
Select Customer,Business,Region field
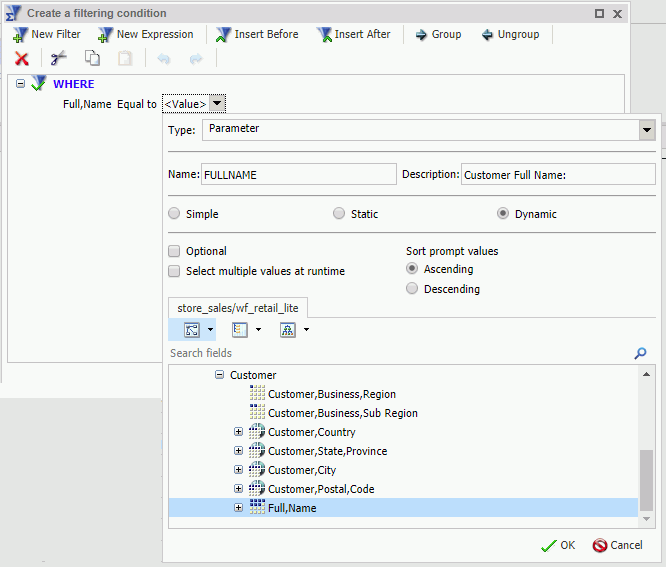(x=331, y=394)
